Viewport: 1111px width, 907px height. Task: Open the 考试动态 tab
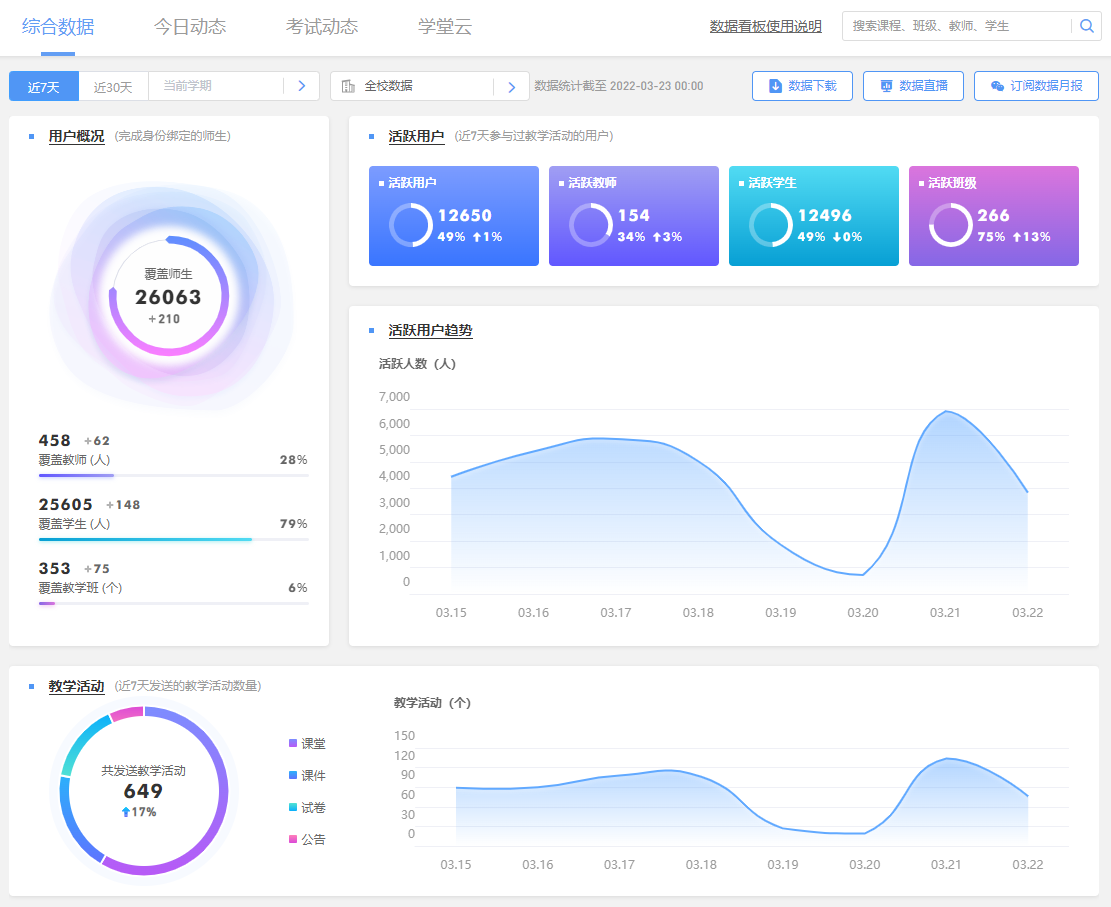pyautogui.click(x=322, y=27)
